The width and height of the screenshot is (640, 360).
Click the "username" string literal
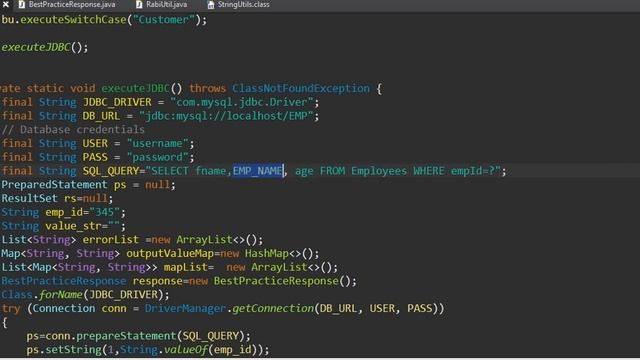(x=158, y=144)
